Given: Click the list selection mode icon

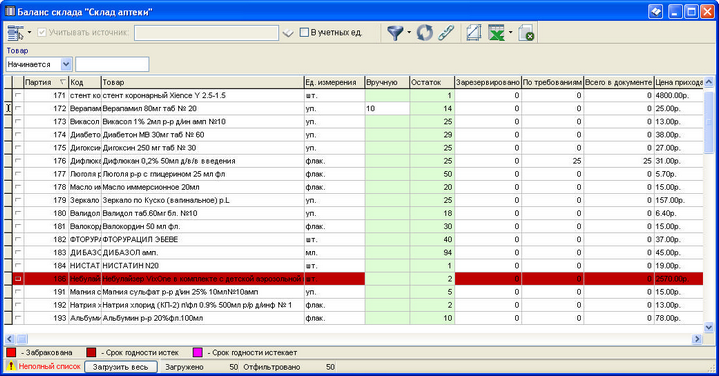Looking at the screenshot, I should 15,33.
